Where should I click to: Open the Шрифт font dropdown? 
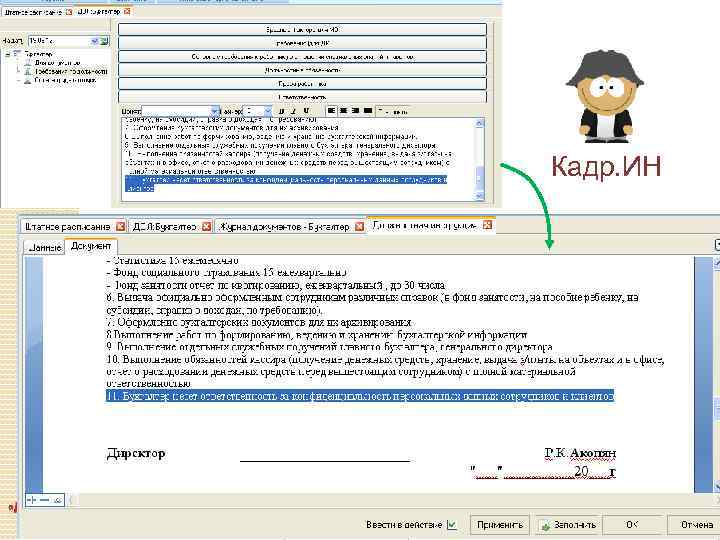[214, 111]
